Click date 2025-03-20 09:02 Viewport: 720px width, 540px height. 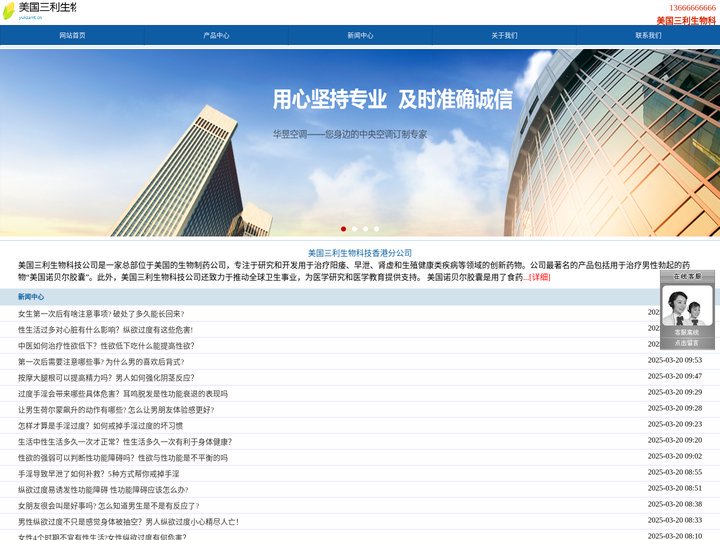675,457
